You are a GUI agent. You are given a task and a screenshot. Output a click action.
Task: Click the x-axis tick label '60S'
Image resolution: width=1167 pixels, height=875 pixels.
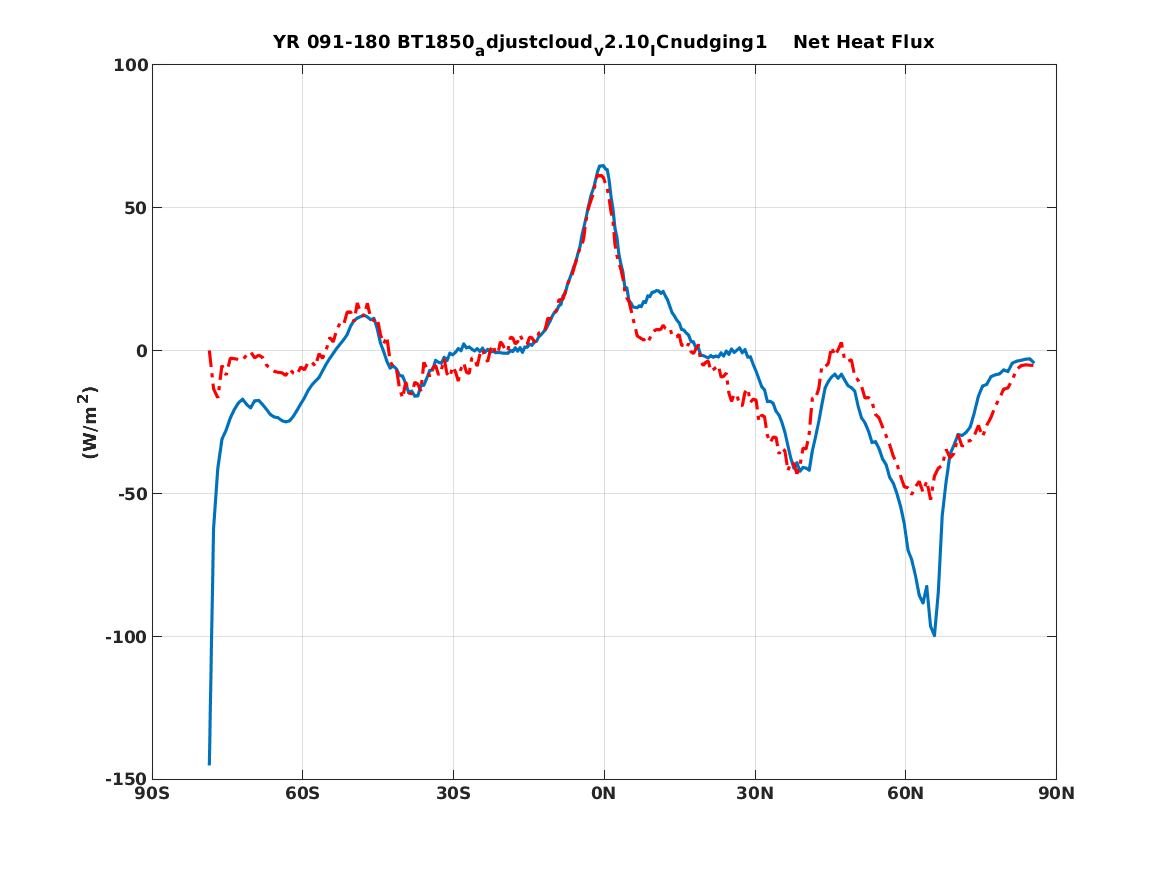point(302,794)
